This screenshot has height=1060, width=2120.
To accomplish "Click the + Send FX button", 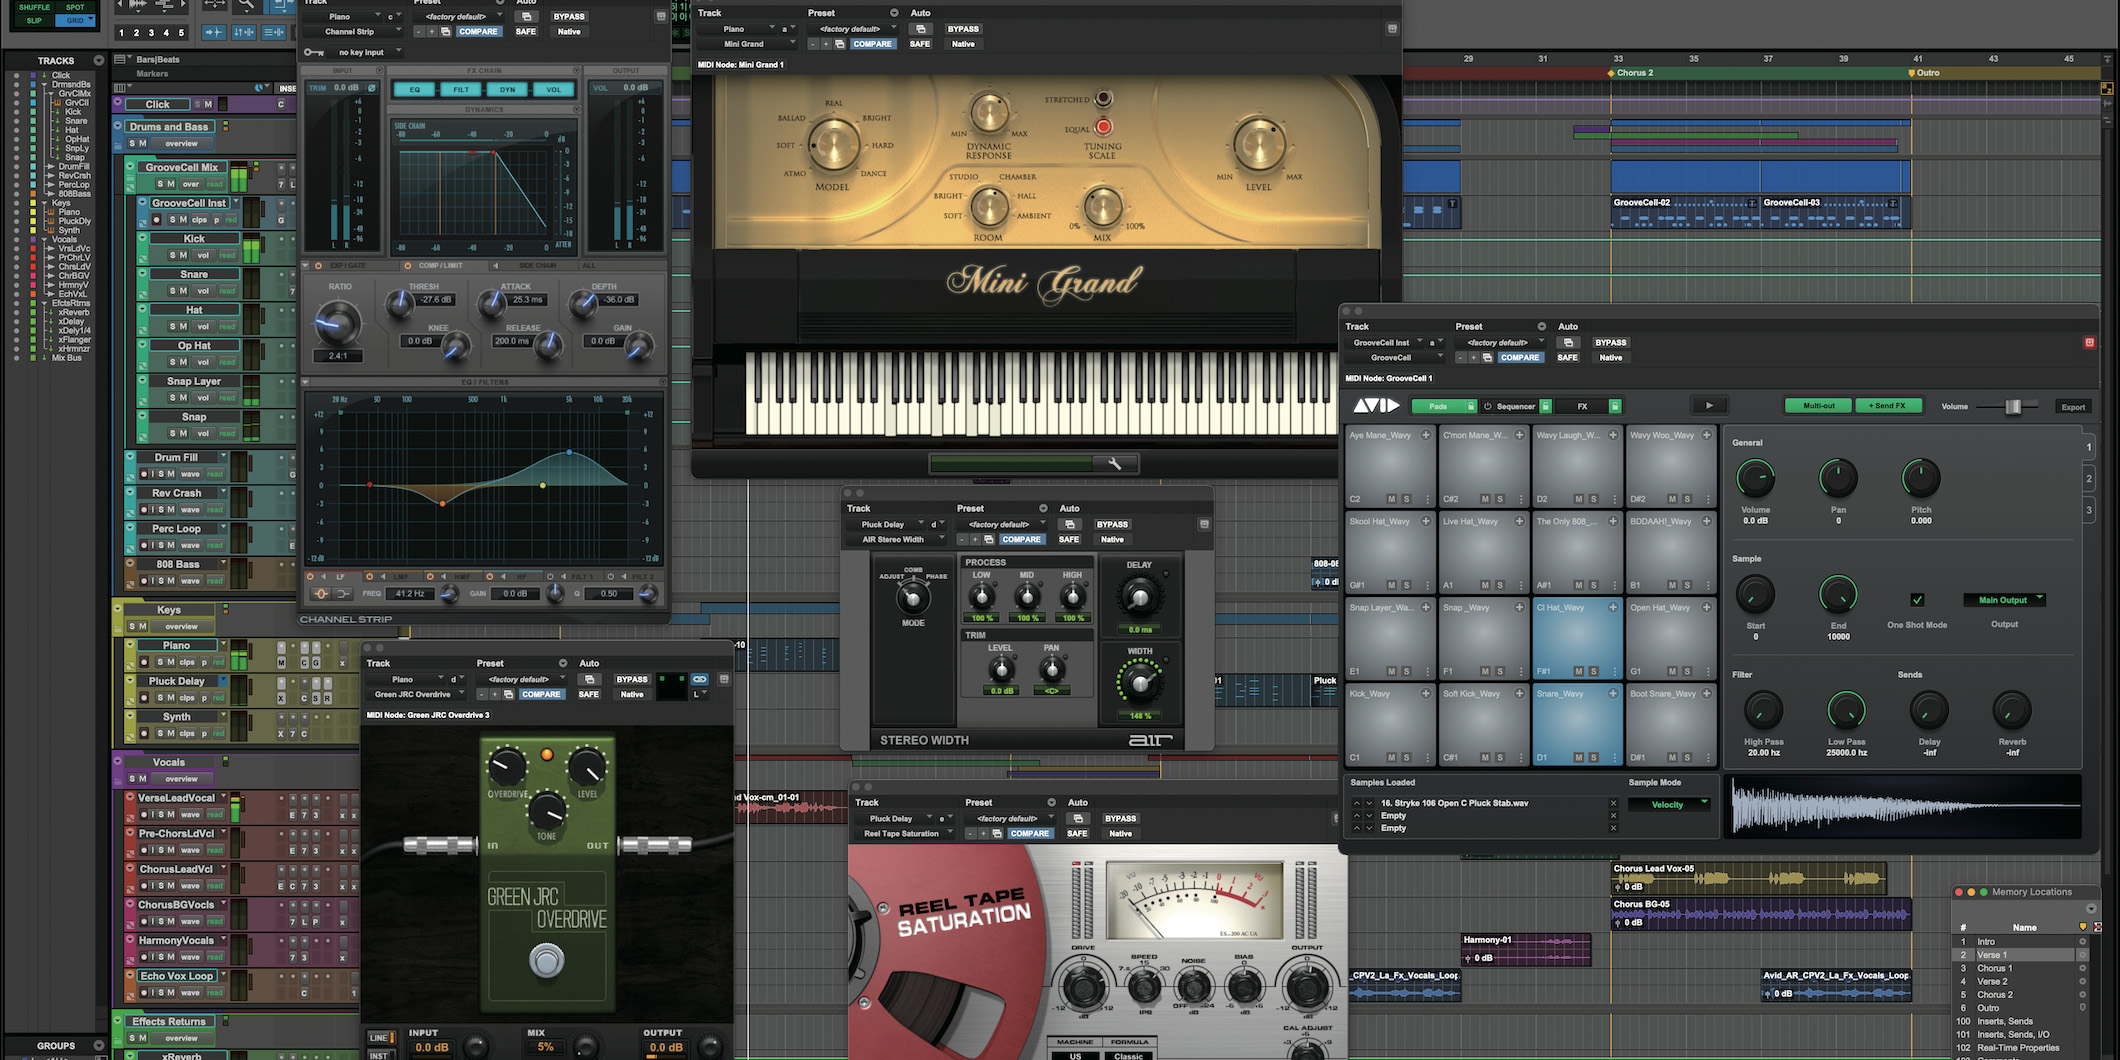I will [1888, 406].
